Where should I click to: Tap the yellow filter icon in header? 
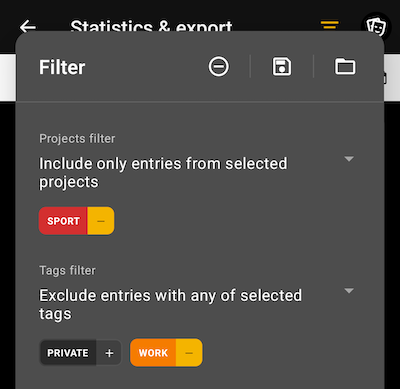pos(329,25)
